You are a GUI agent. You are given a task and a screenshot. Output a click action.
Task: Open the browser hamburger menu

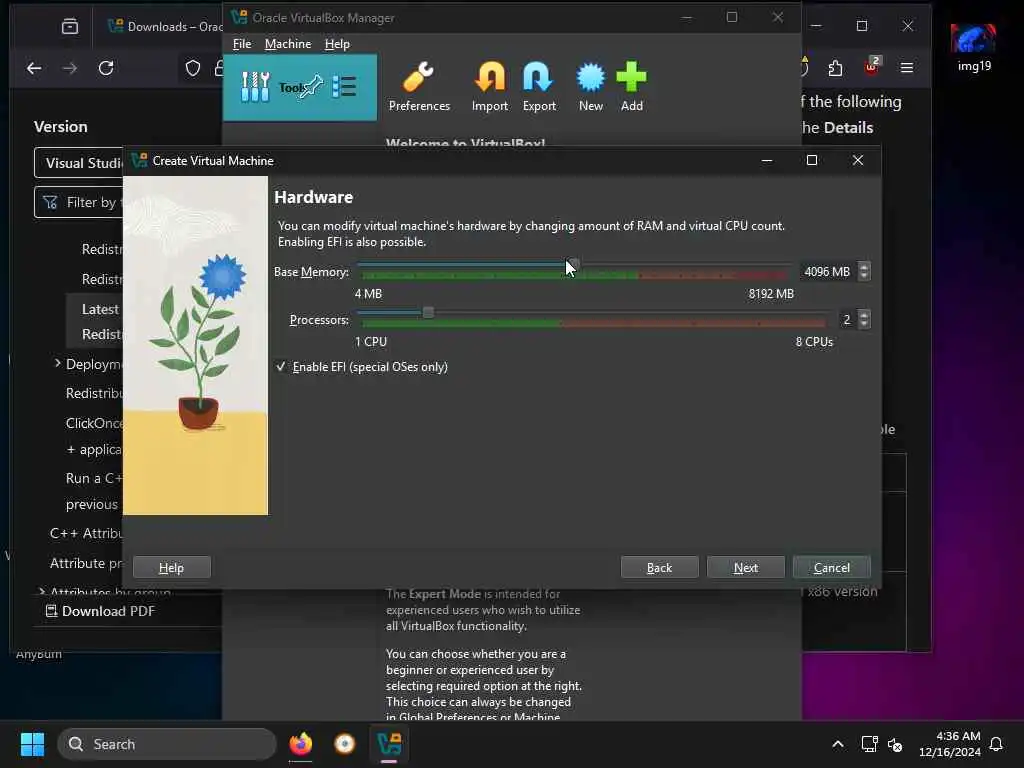[906, 68]
